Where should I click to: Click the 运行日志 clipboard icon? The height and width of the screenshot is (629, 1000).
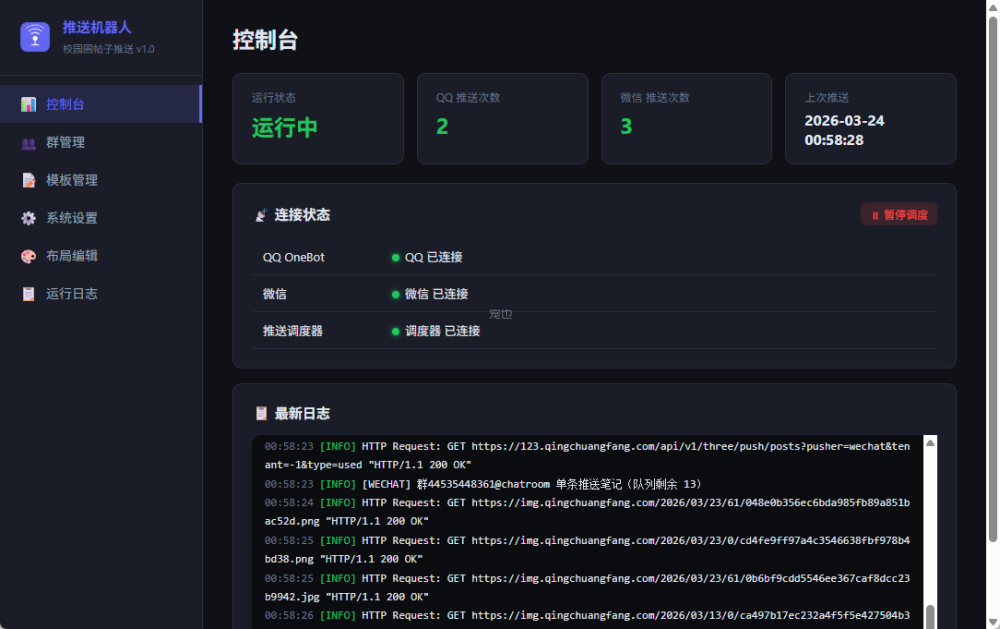coord(28,294)
